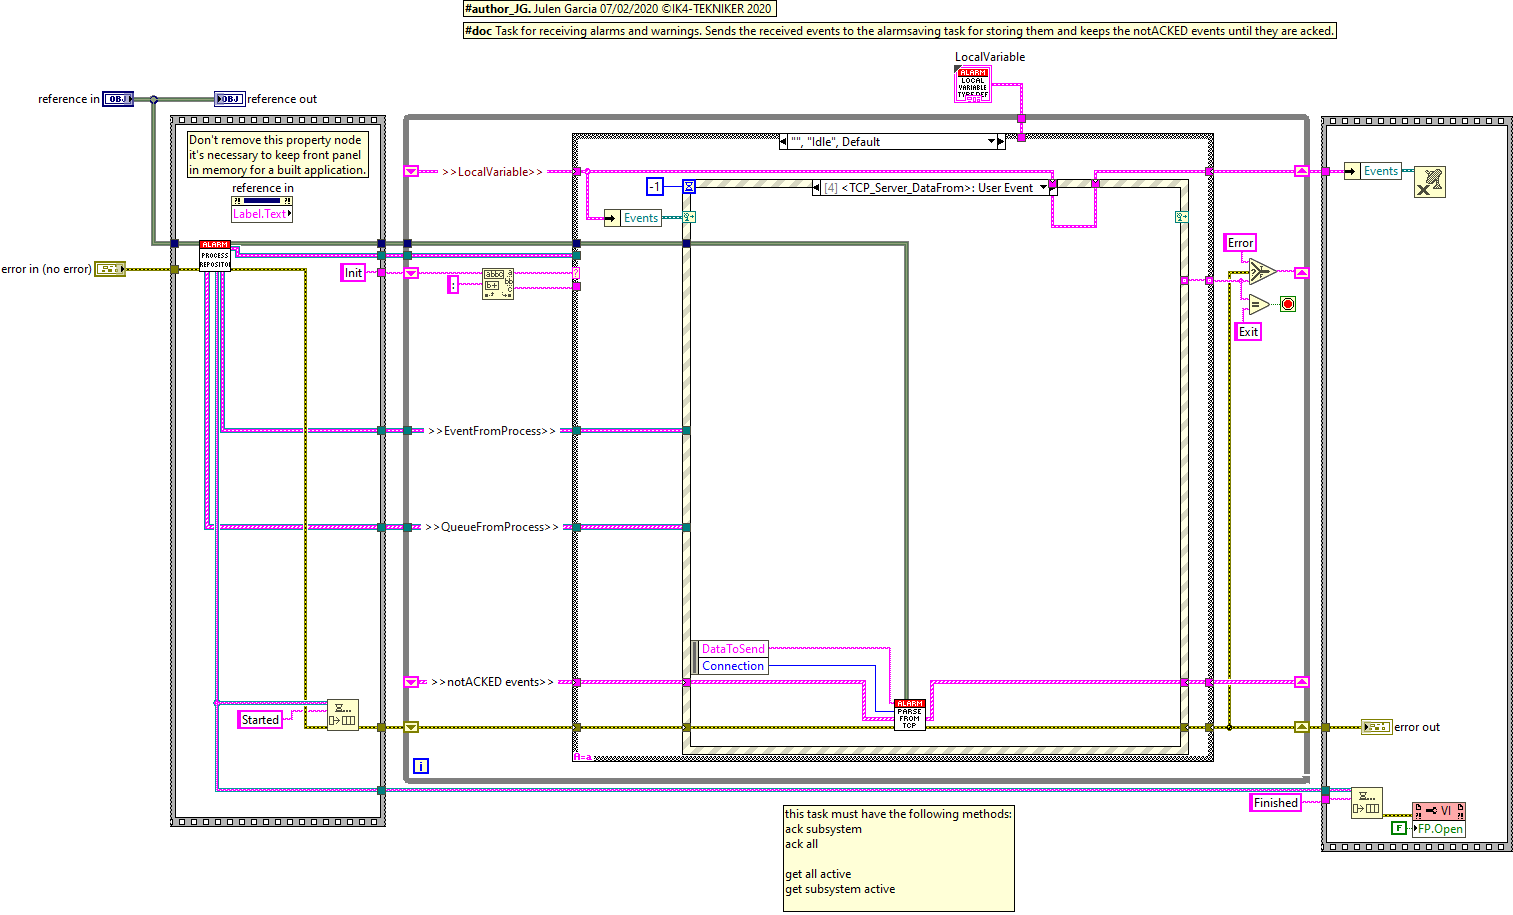Click the Exit string constant
Viewport: 1513px width, 915px height.
click(x=1248, y=332)
